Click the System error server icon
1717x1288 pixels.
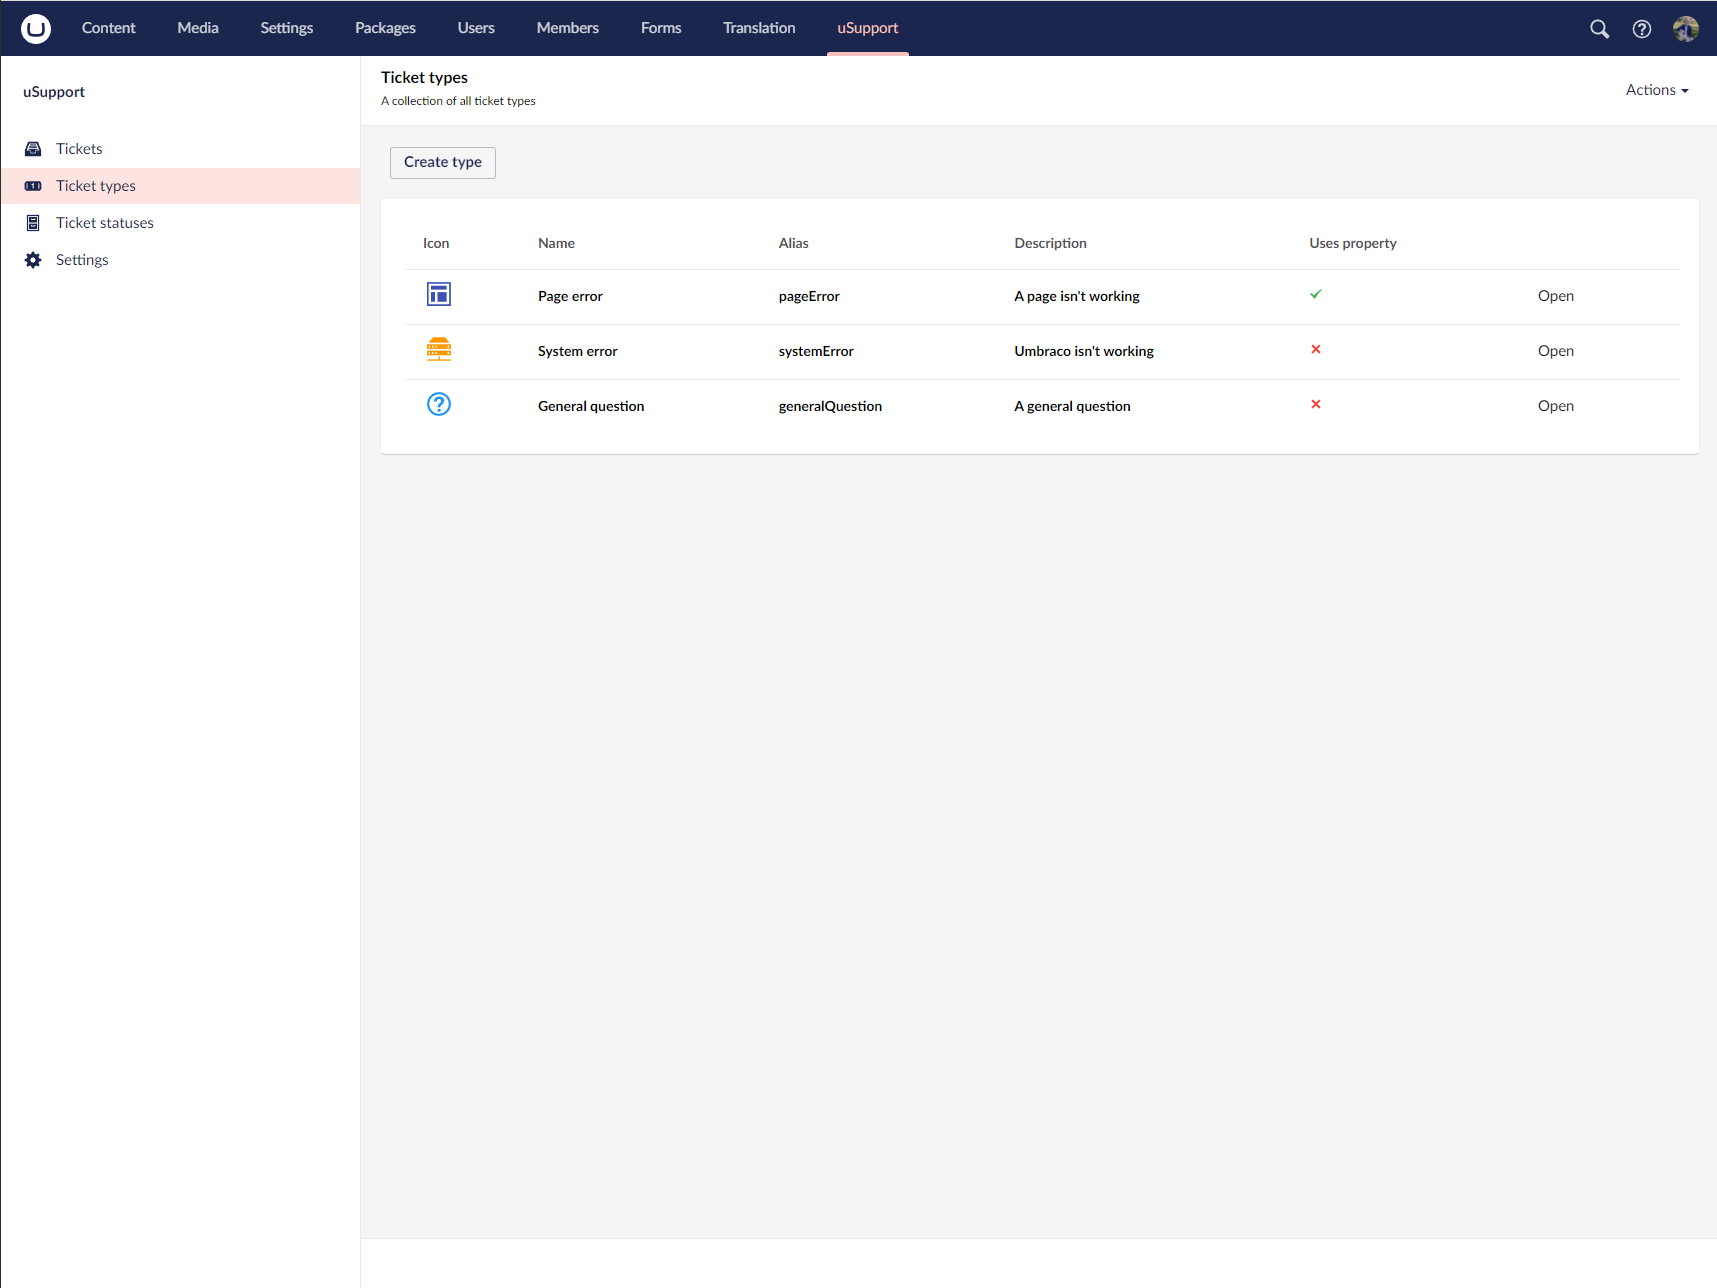pos(438,349)
